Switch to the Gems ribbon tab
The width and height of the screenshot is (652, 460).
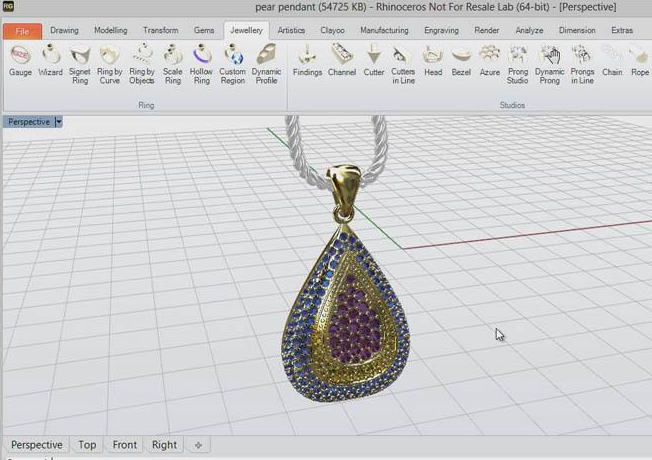coord(204,30)
